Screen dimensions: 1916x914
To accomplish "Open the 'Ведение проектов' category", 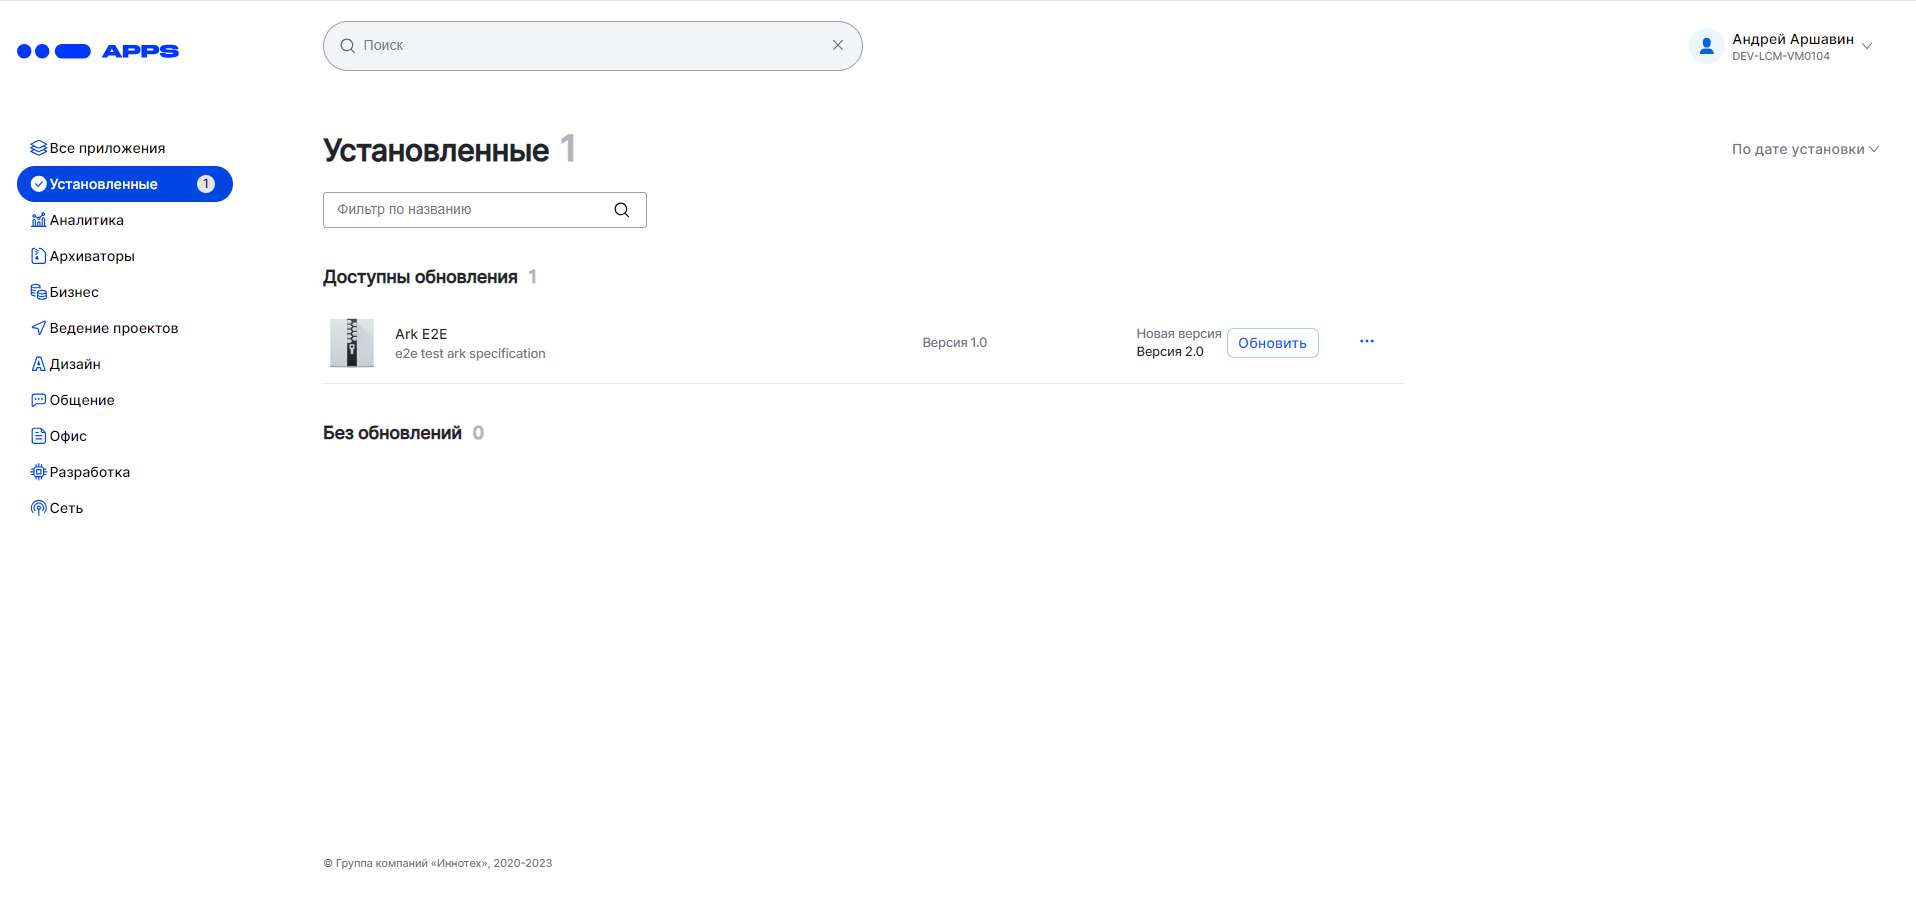I will point(113,328).
